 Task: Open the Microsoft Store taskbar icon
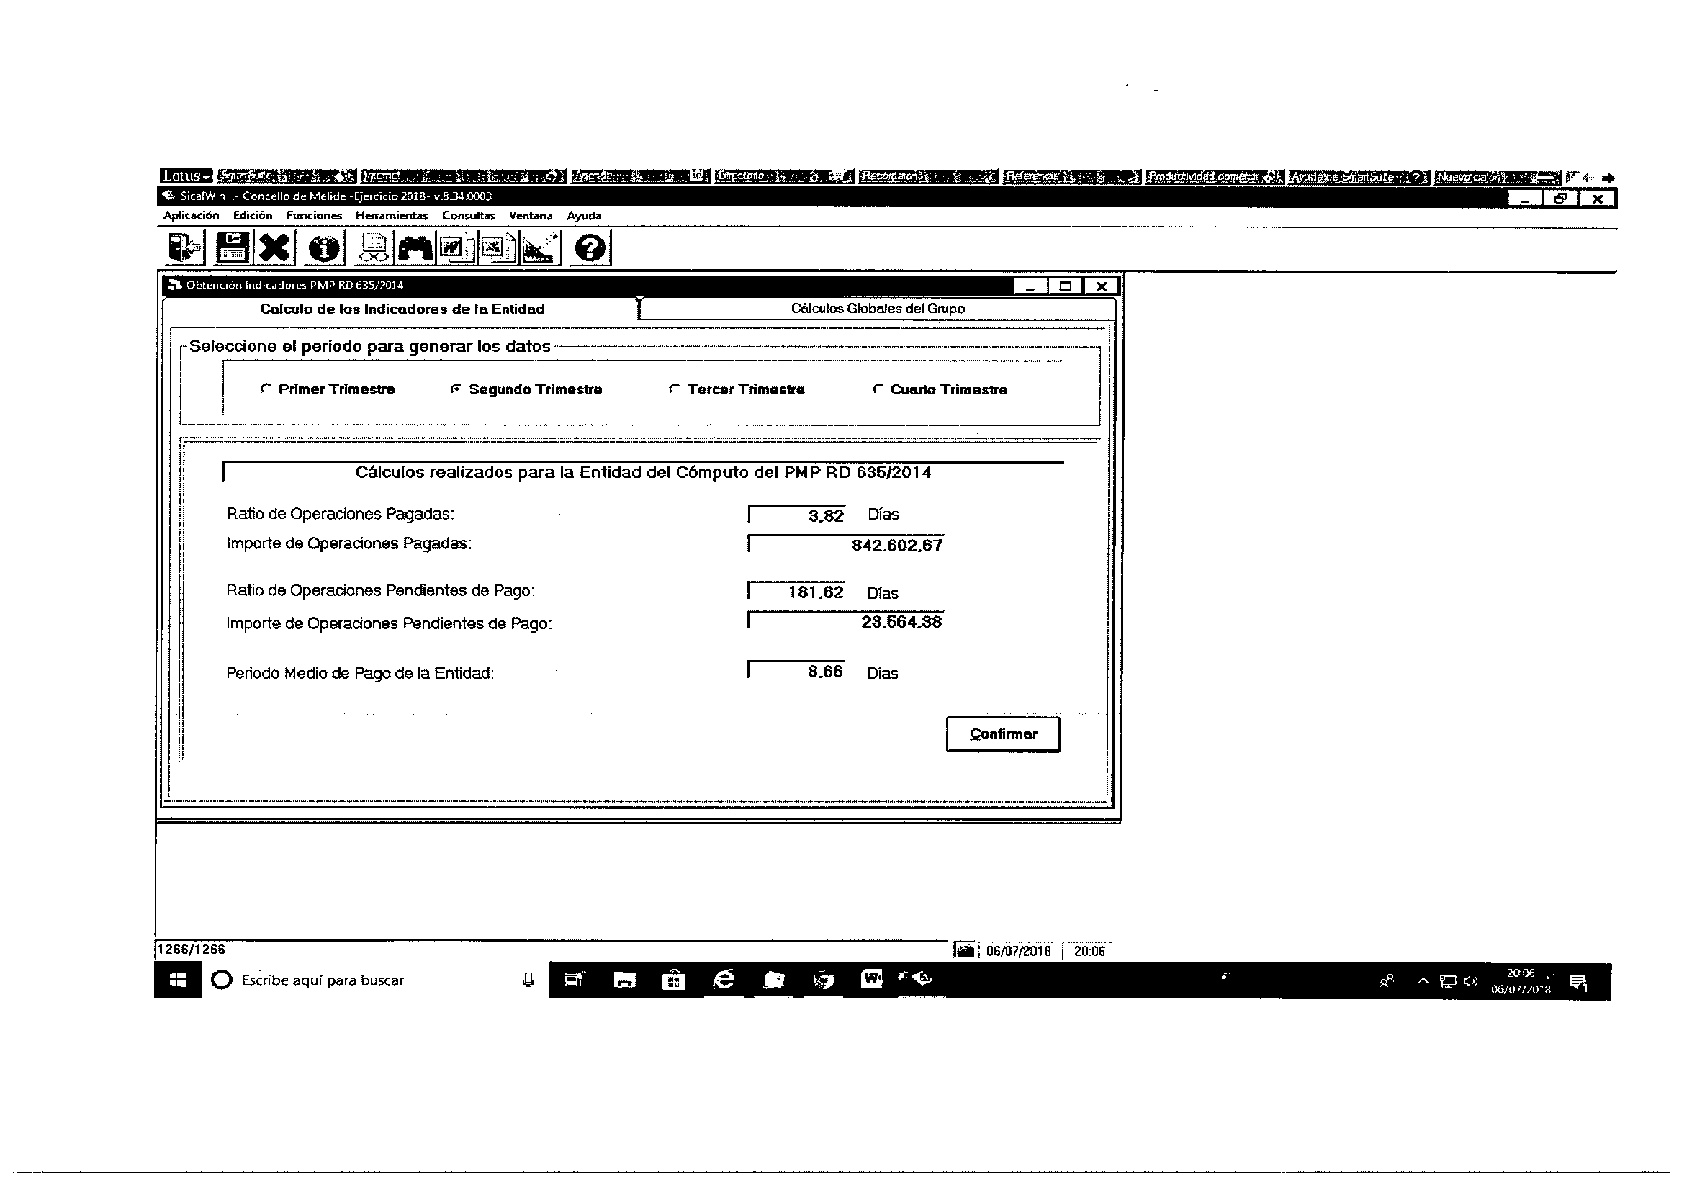(674, 981)
